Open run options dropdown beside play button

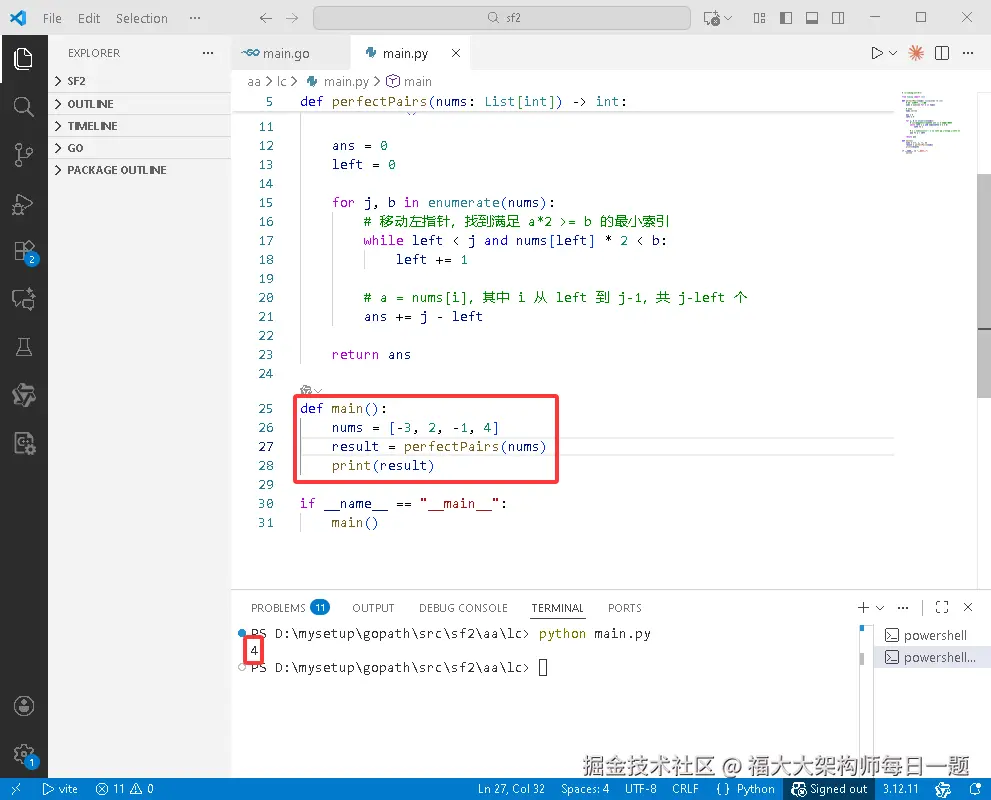click(893, 53)
